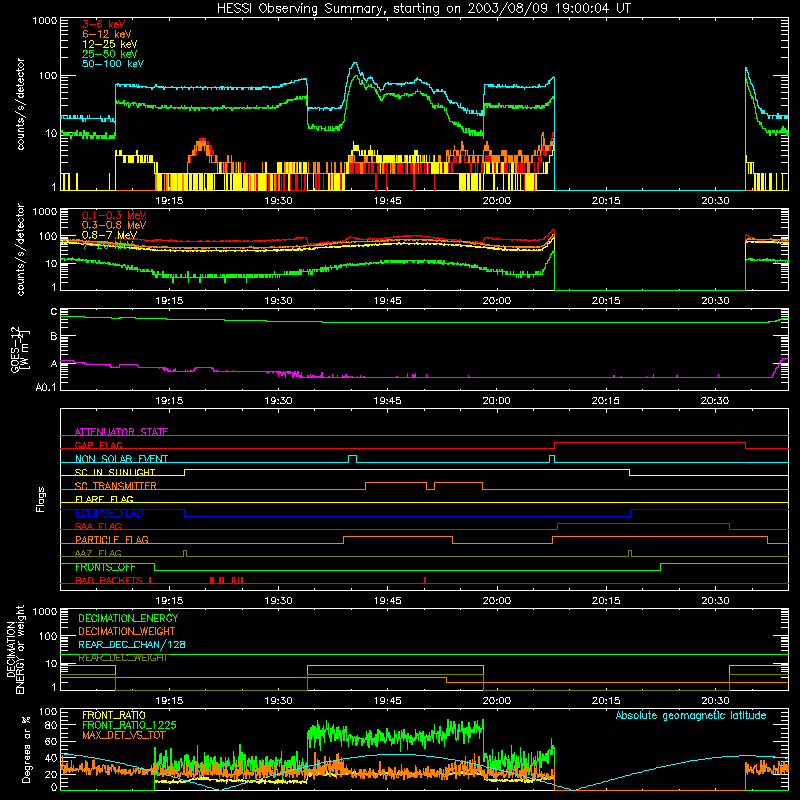Click 20:00 tick under the MeV counts panel
Viewport: 800px width, 800px height.
tap(496, 301)
